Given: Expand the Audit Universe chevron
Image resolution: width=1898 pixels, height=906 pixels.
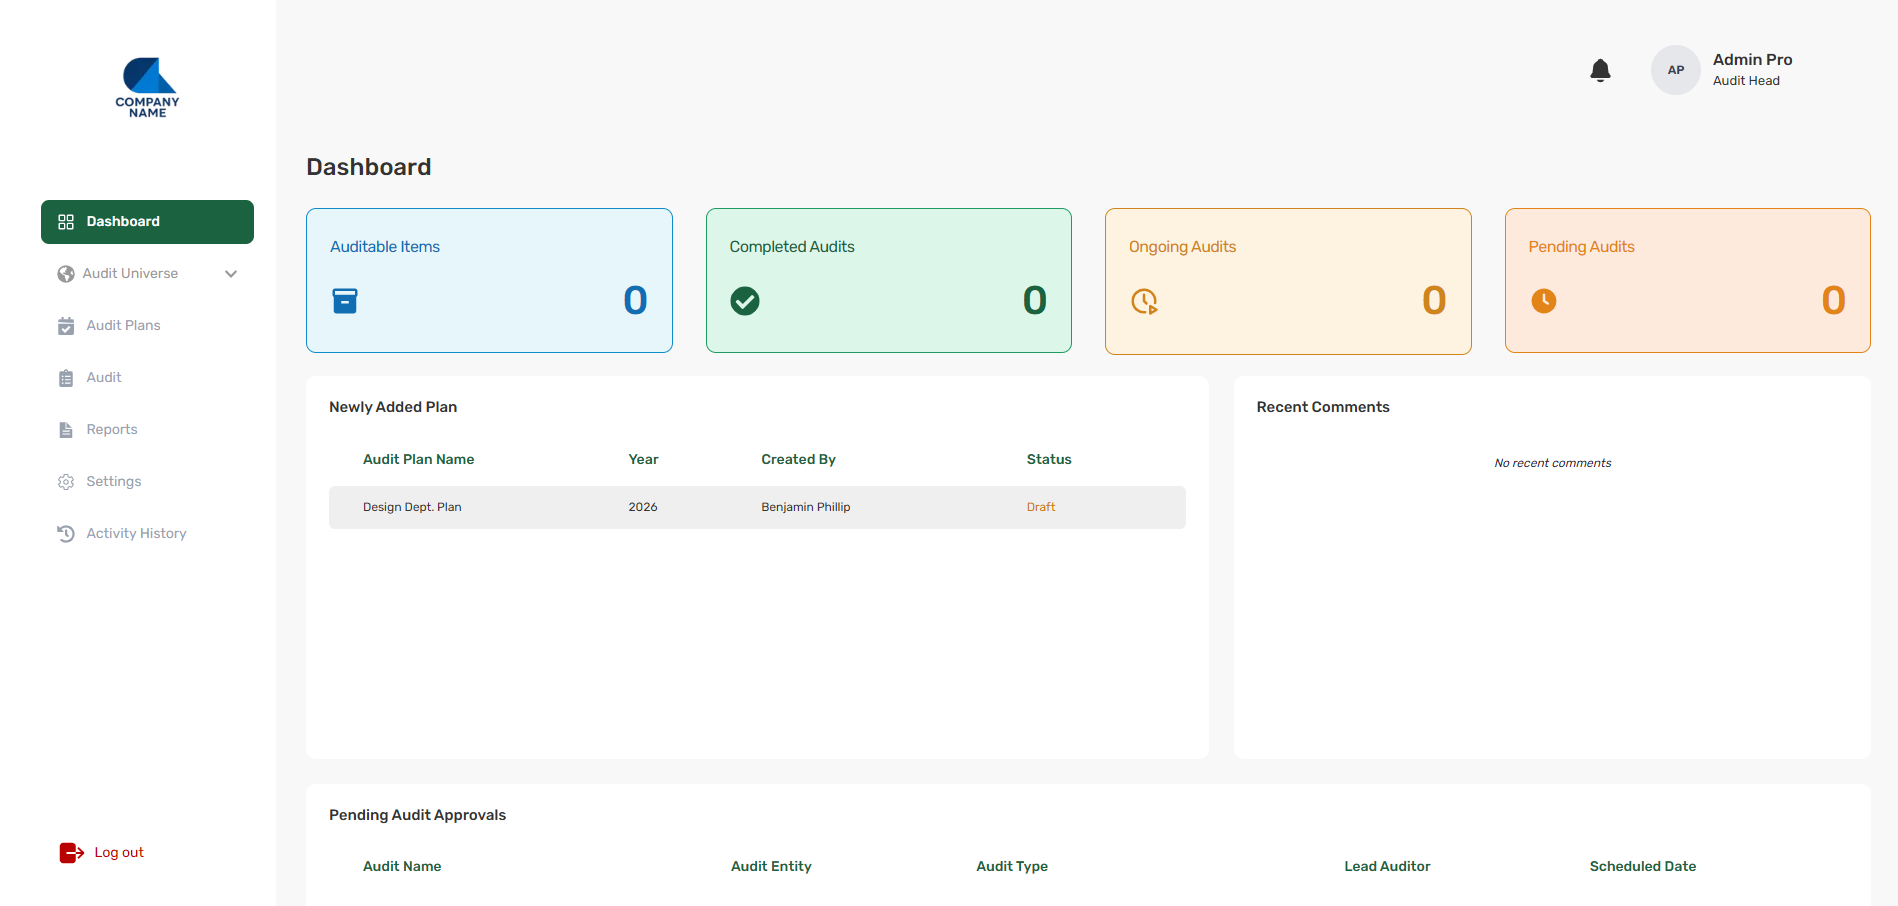Looking at the screenshot, I should (231, 274).
